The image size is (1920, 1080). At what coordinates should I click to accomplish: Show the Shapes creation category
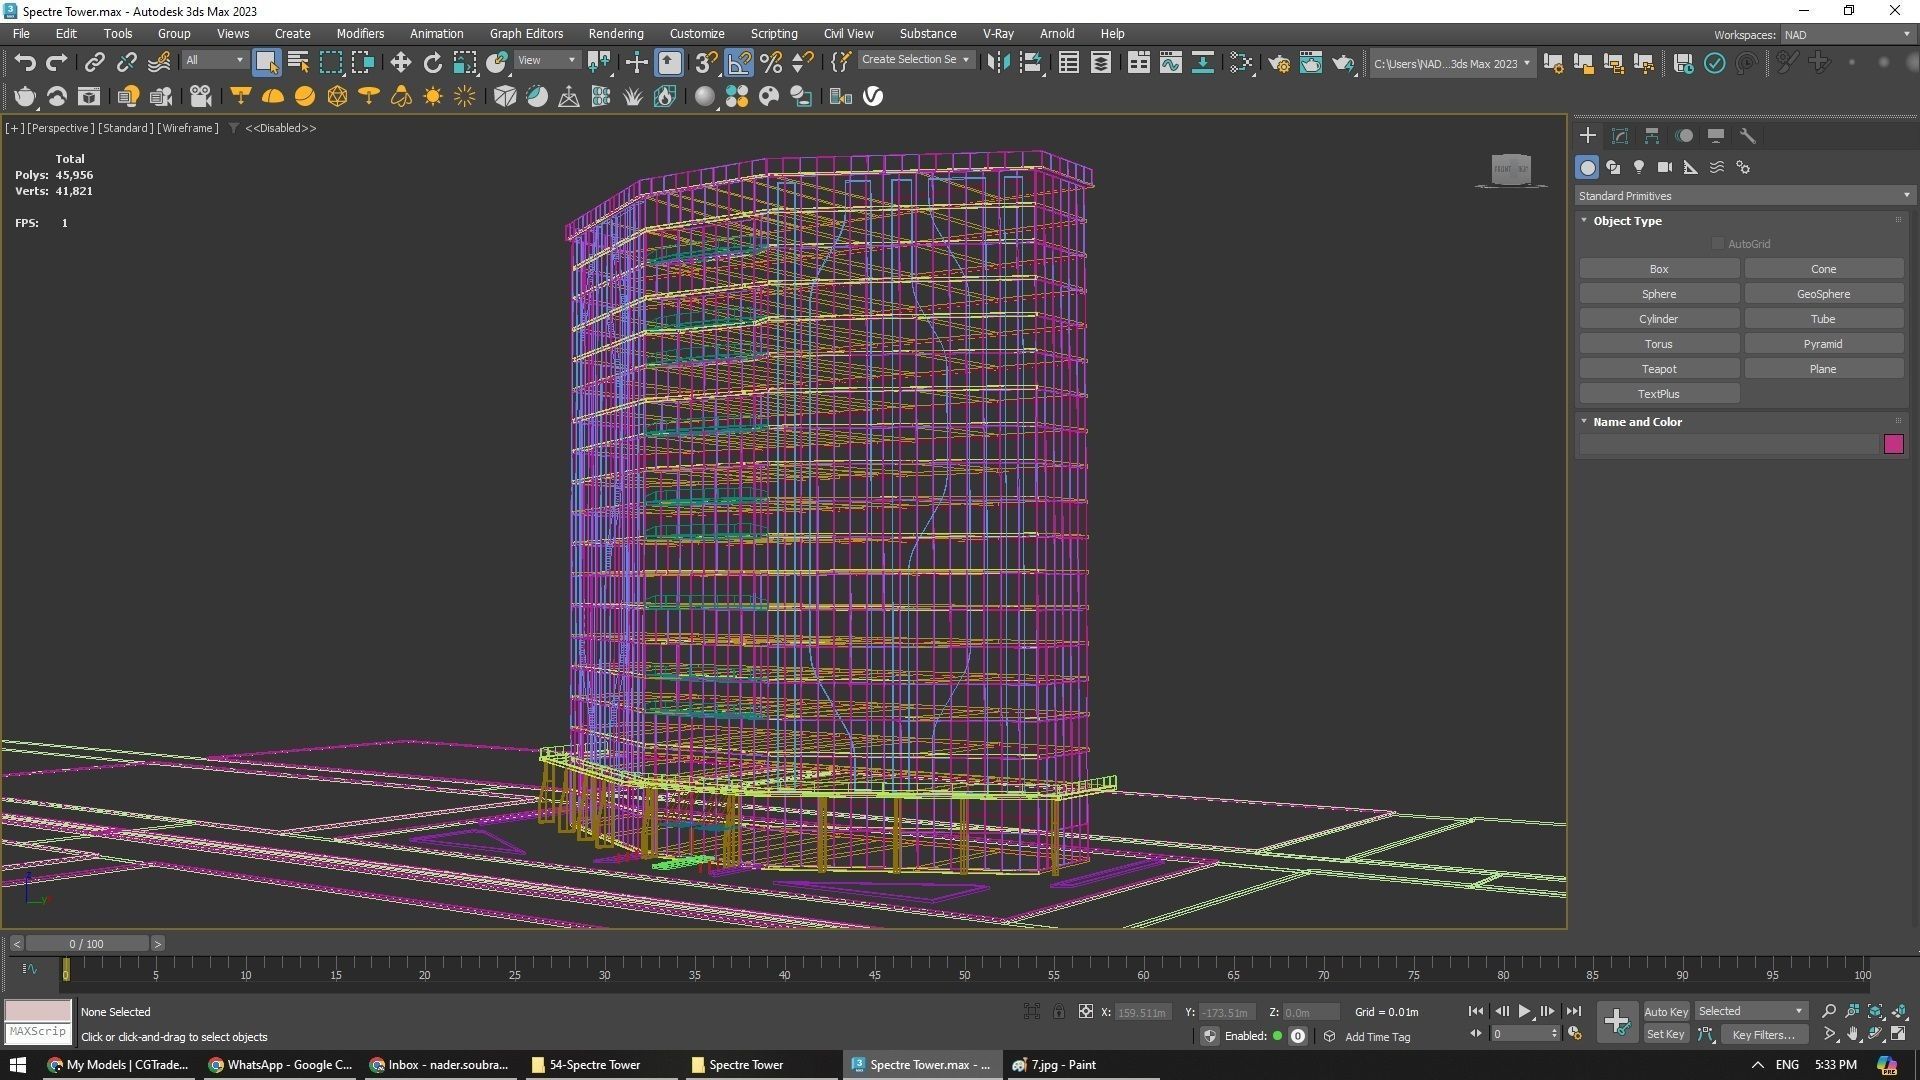coord(1613,167)
